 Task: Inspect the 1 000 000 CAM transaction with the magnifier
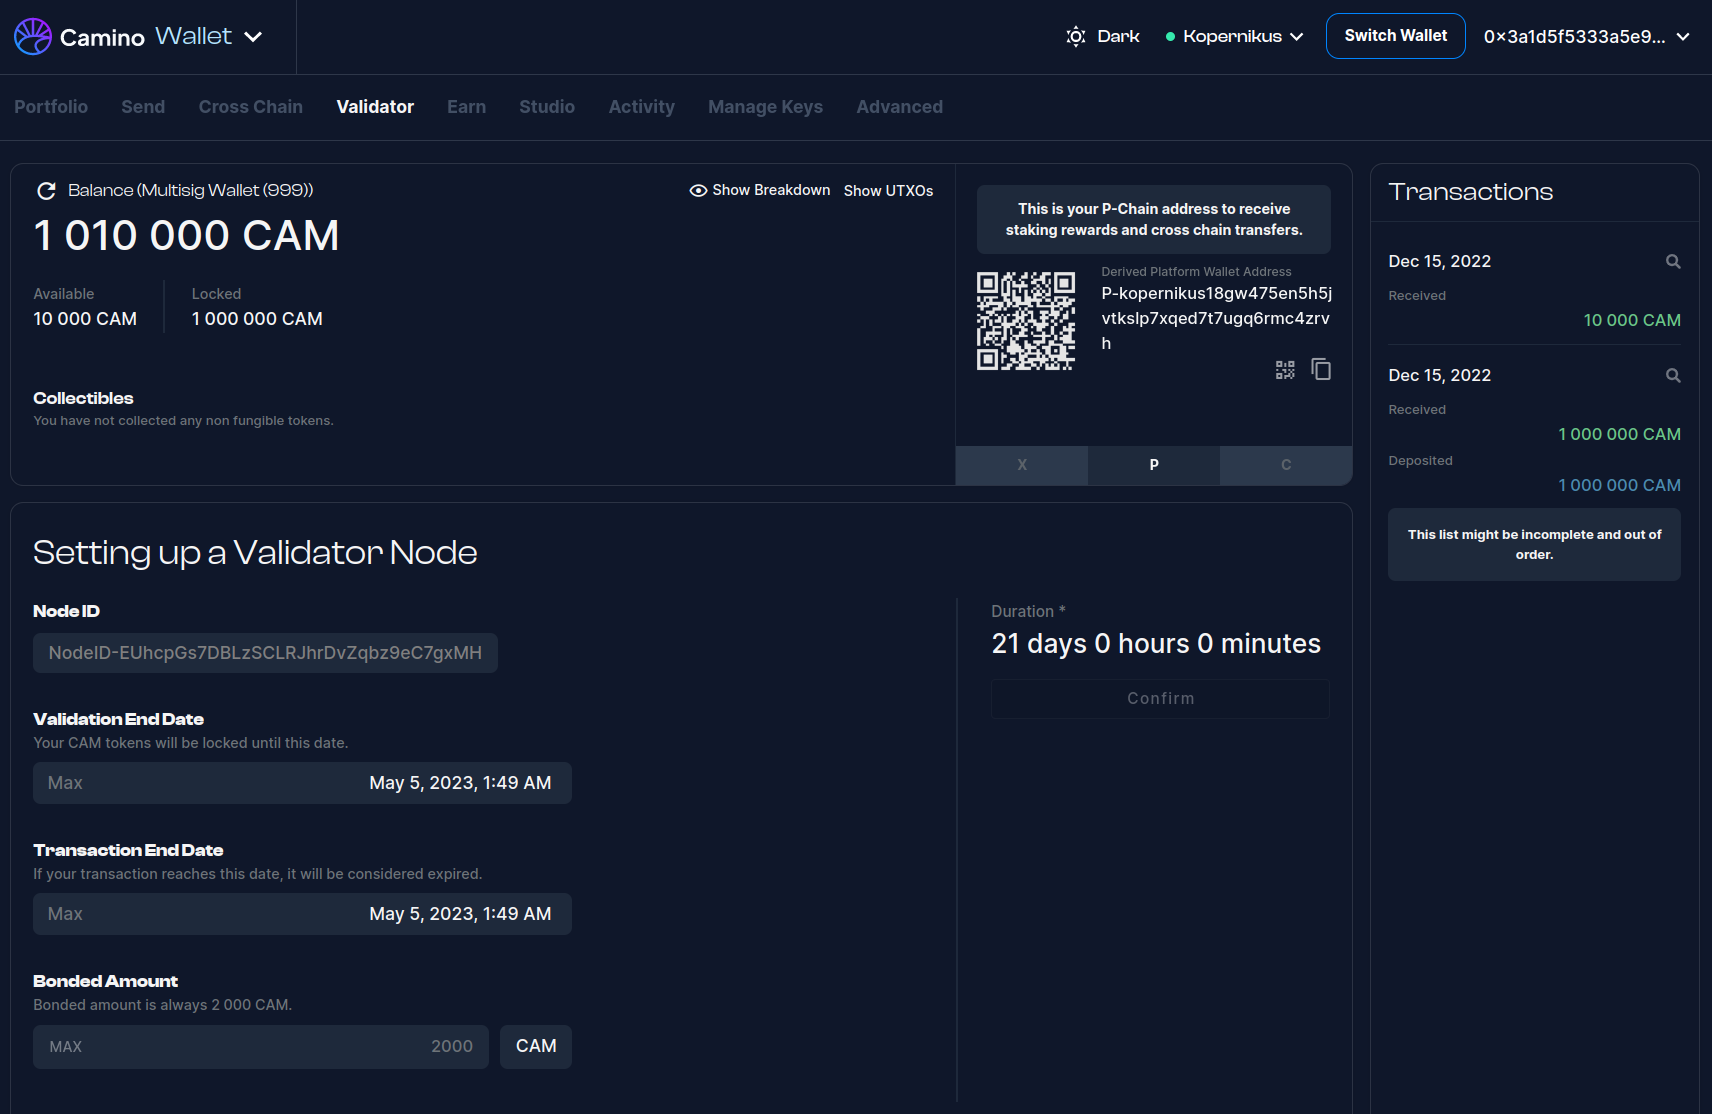point(1672,376)
